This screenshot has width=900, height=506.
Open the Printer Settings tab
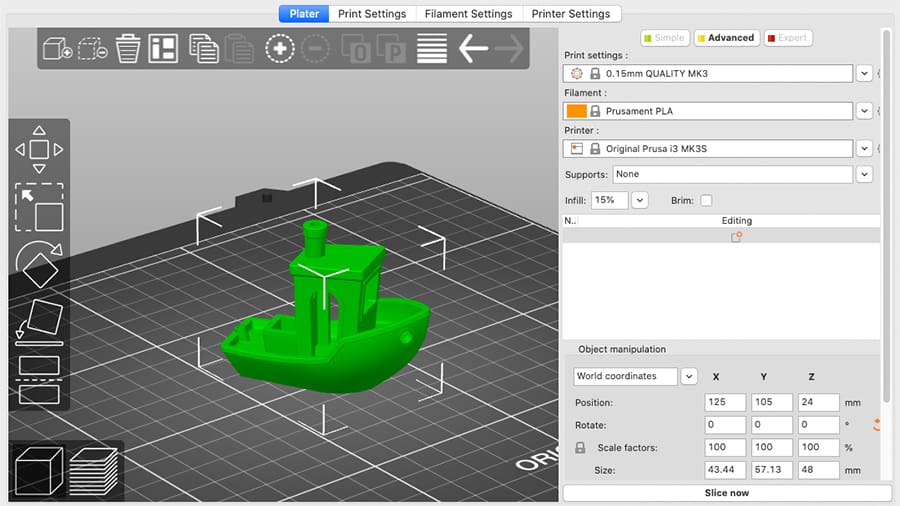[x=571, y=14]
